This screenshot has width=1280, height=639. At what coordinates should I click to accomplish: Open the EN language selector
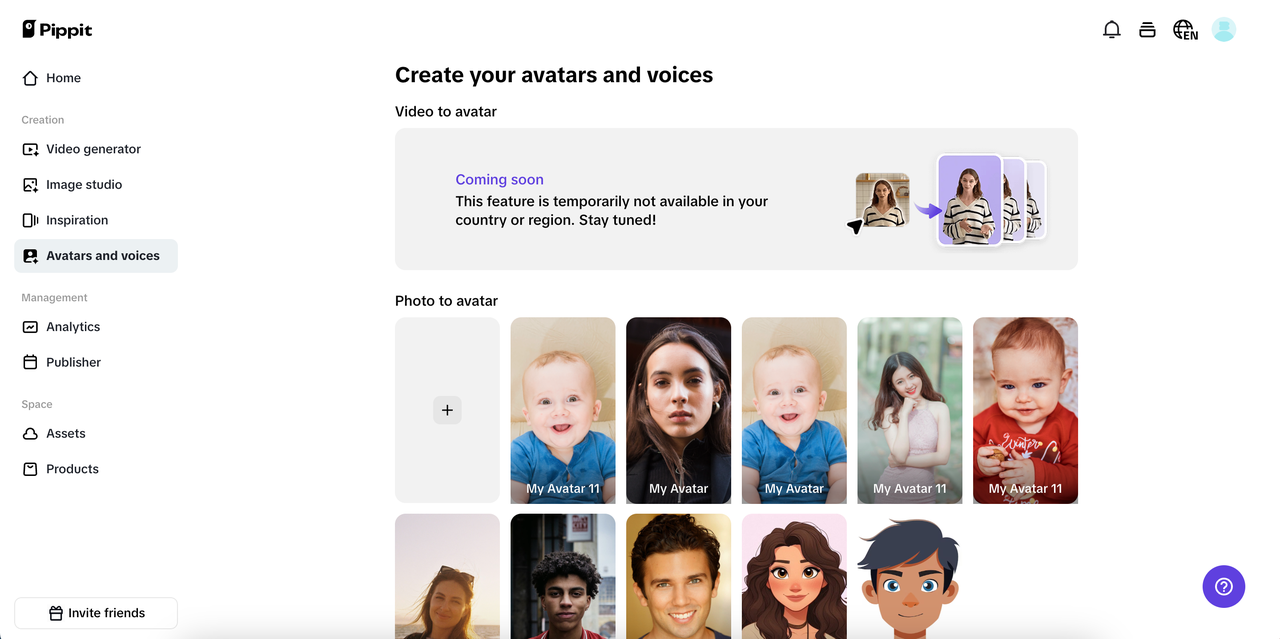coord(1184,29)
